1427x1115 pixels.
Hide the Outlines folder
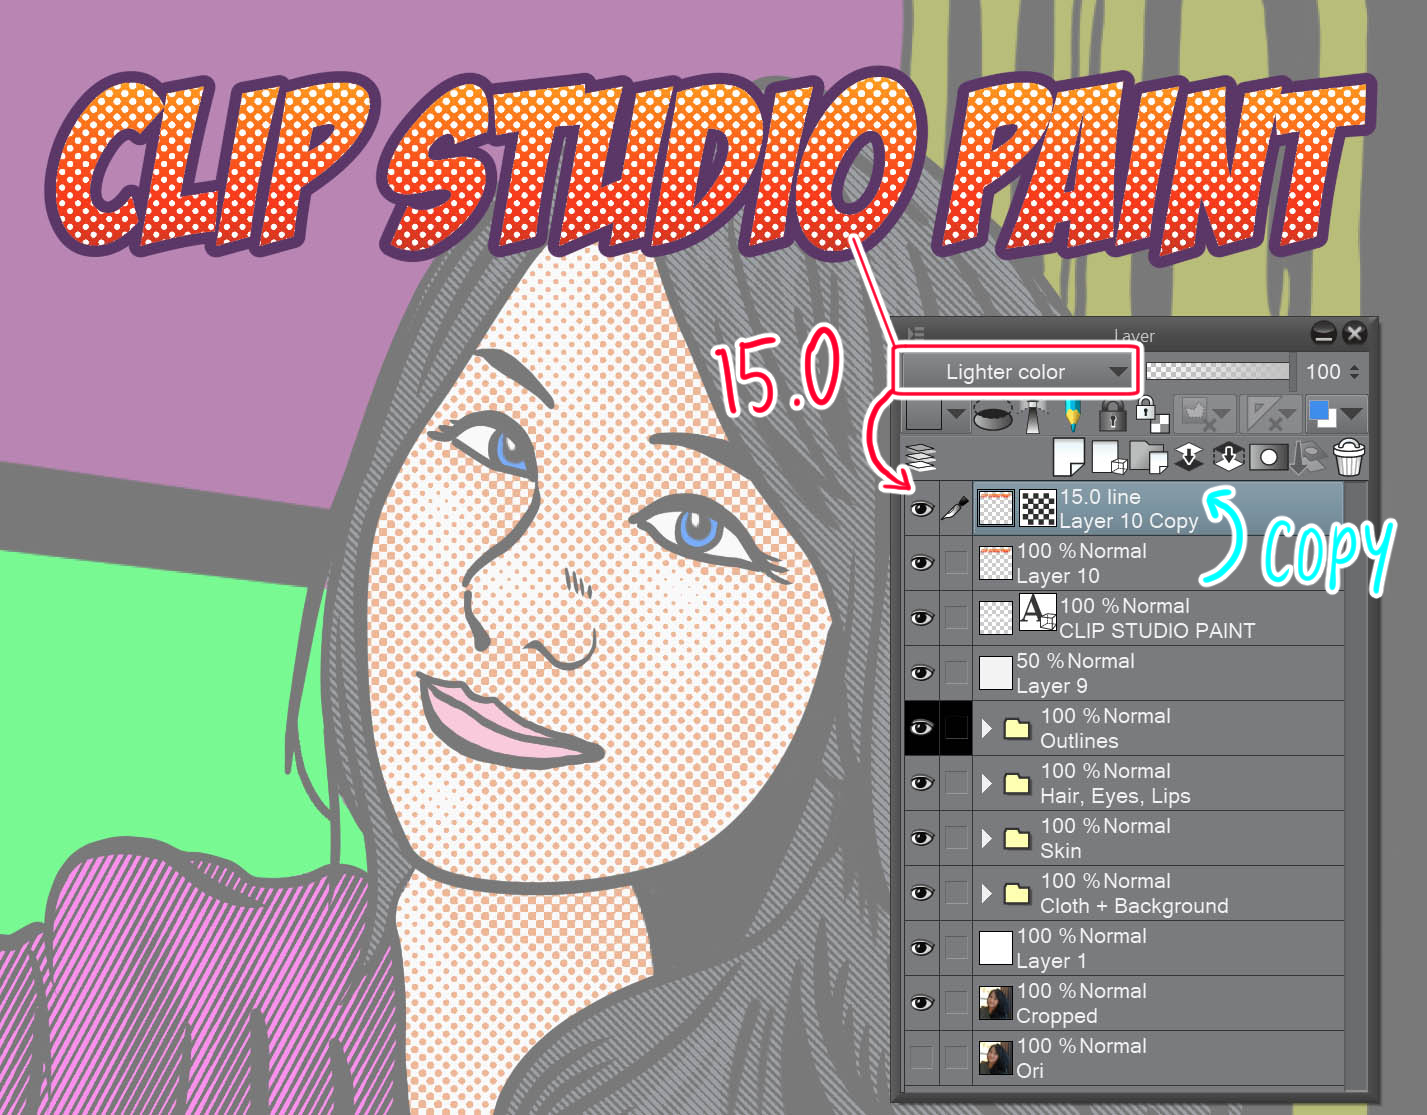tap(921, 728)
